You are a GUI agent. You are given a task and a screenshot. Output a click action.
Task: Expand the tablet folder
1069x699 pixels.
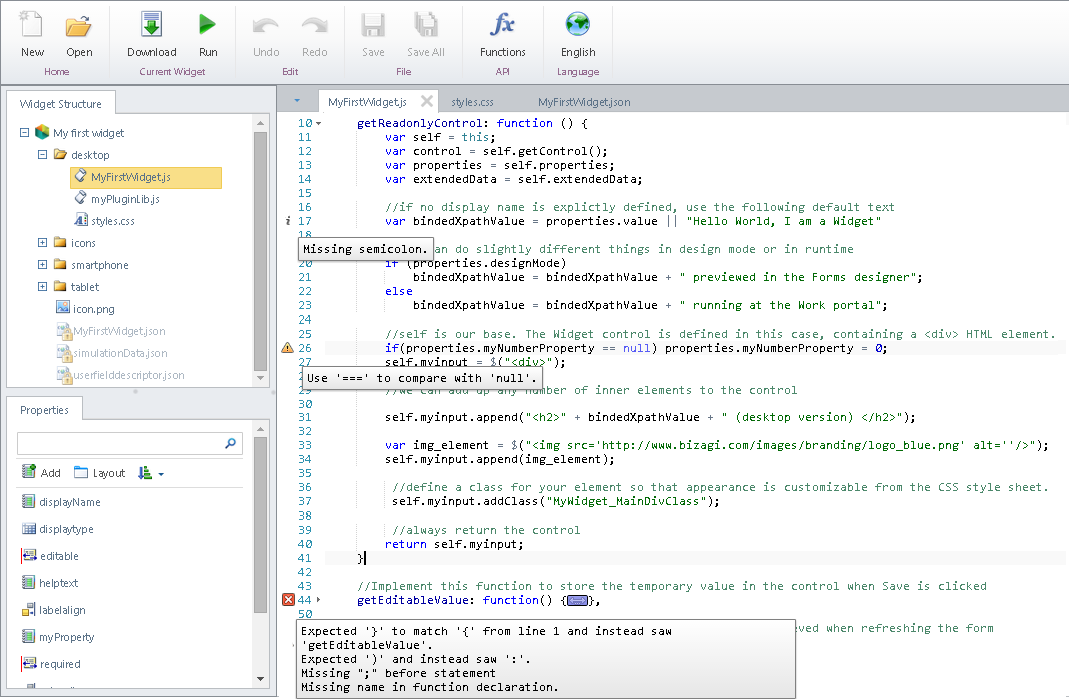tap(42, 286)
